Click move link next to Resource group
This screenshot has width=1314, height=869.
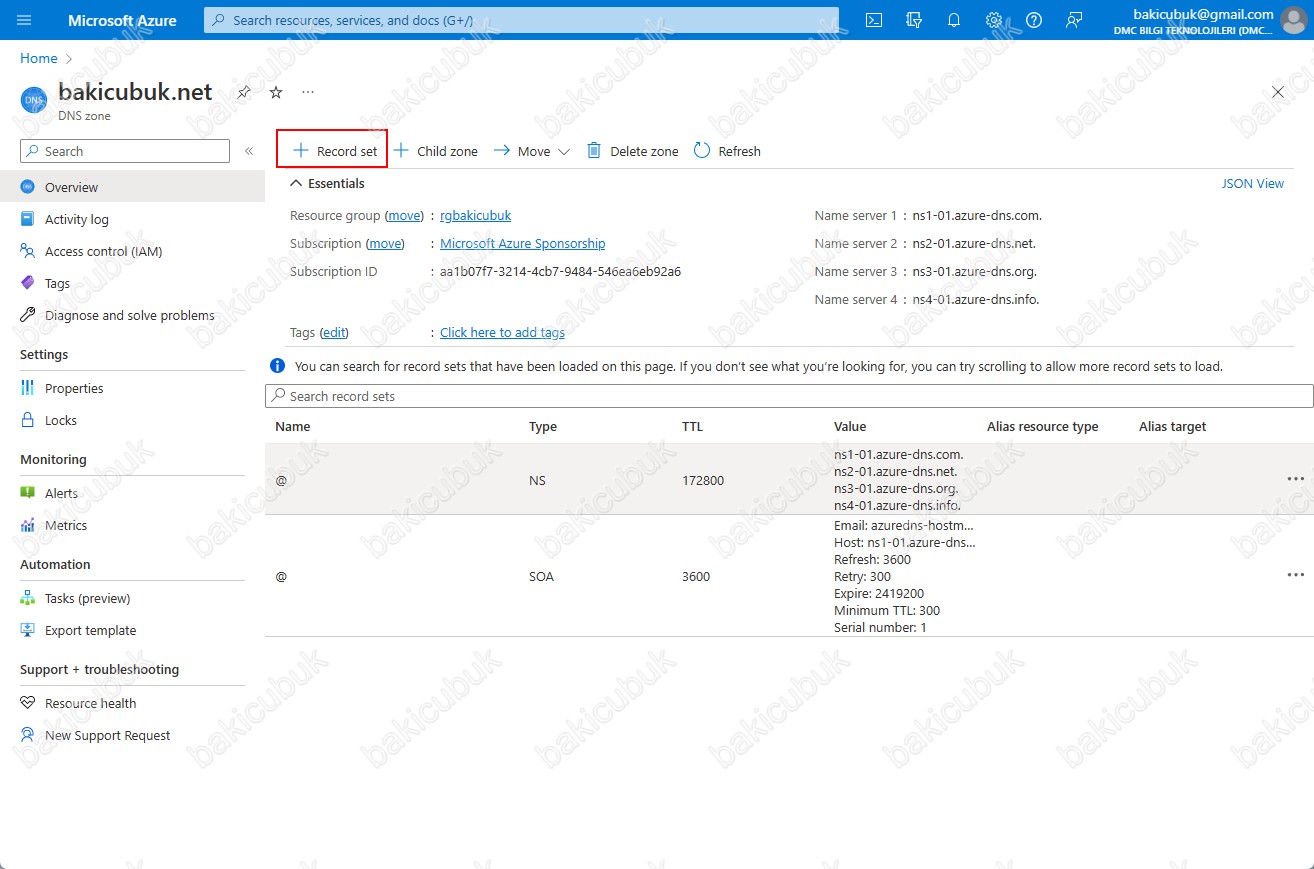[x=405, y=215]
